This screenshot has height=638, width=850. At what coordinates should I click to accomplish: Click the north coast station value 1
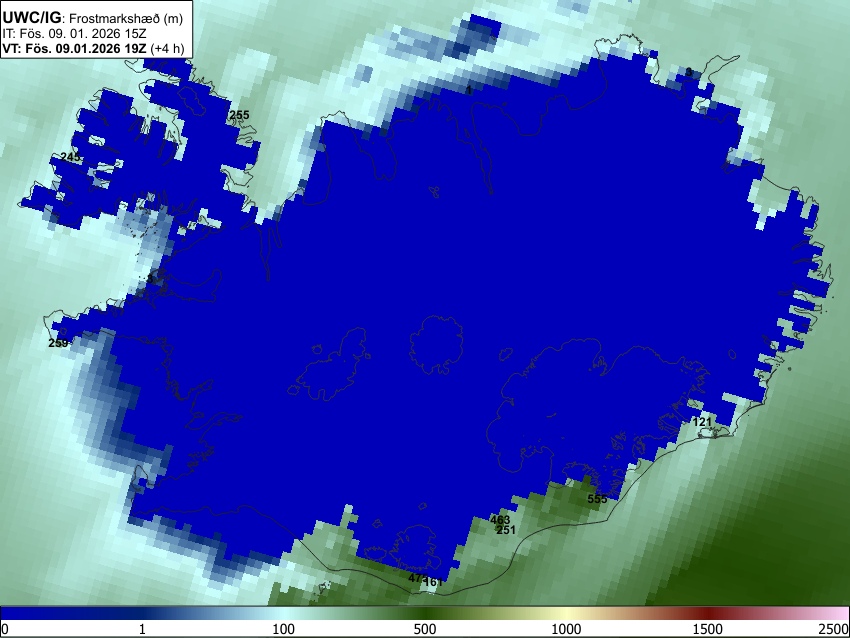pyautogui.click(x=469, y=91)
